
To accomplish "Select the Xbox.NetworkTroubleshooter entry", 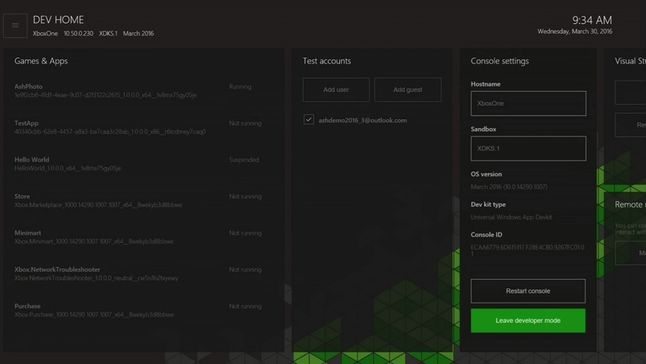I will pos(138,274).
